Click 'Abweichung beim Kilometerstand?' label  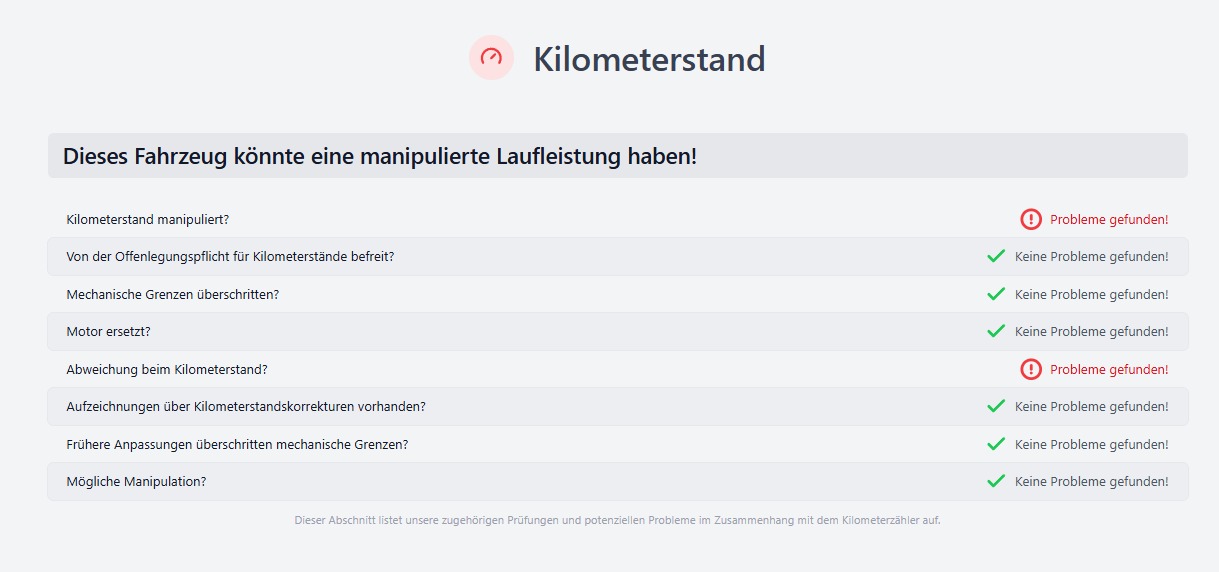167,369
